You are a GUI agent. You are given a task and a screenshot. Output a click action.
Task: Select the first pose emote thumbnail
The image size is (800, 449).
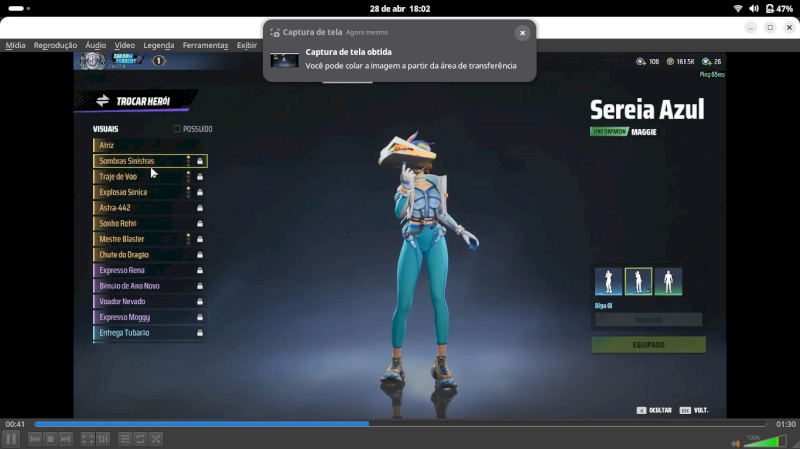coord(608,281)
